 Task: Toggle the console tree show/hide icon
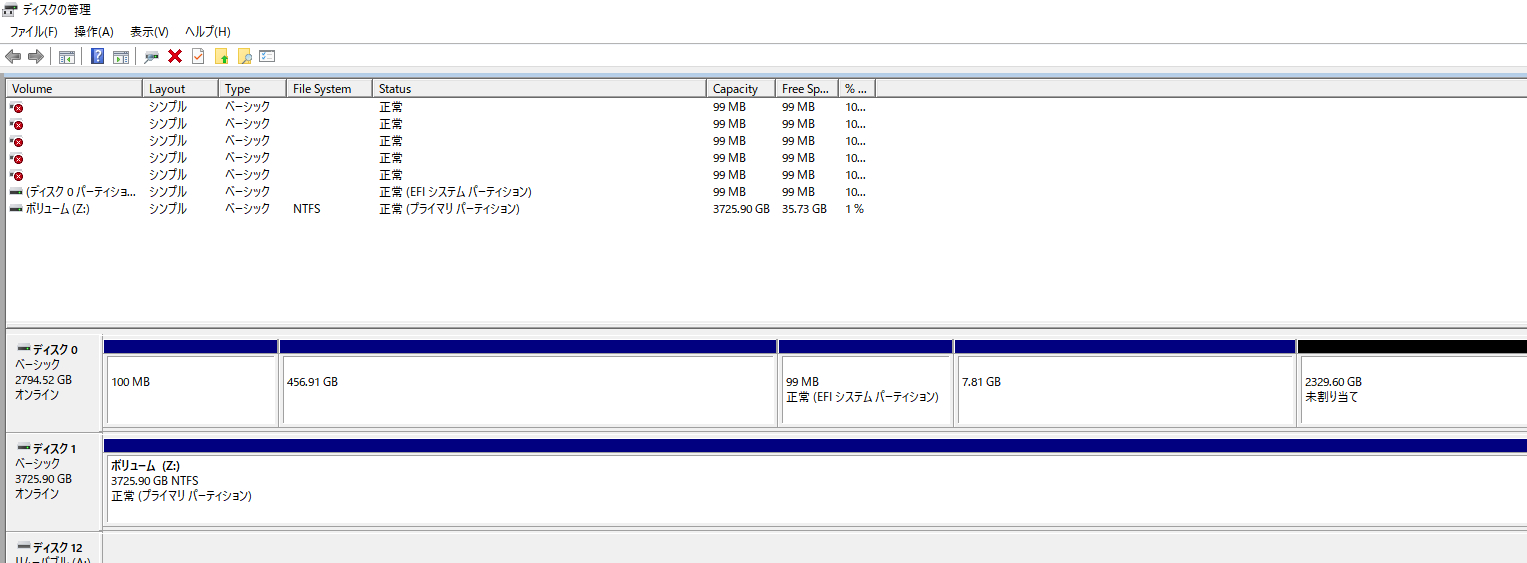pyautogui.click(x=67, y=56)
